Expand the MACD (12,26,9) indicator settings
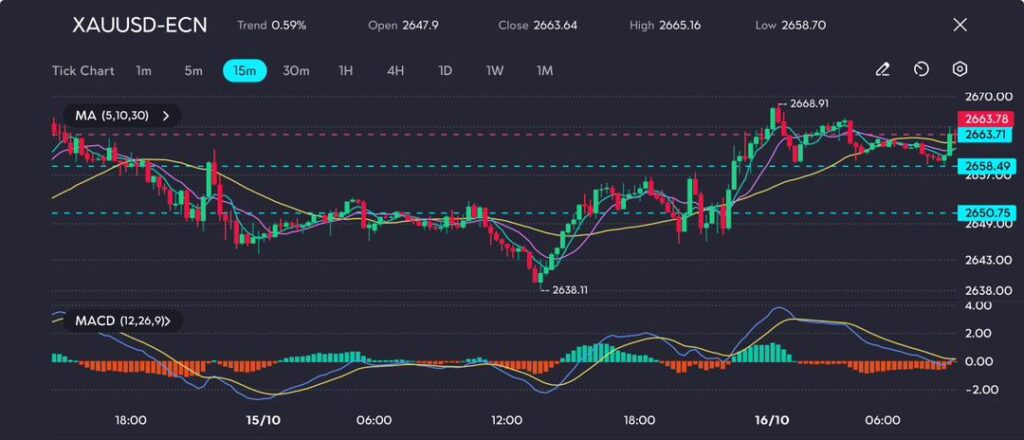The width and height of the screenshot is (1024, 440). [x=167, y=321]
